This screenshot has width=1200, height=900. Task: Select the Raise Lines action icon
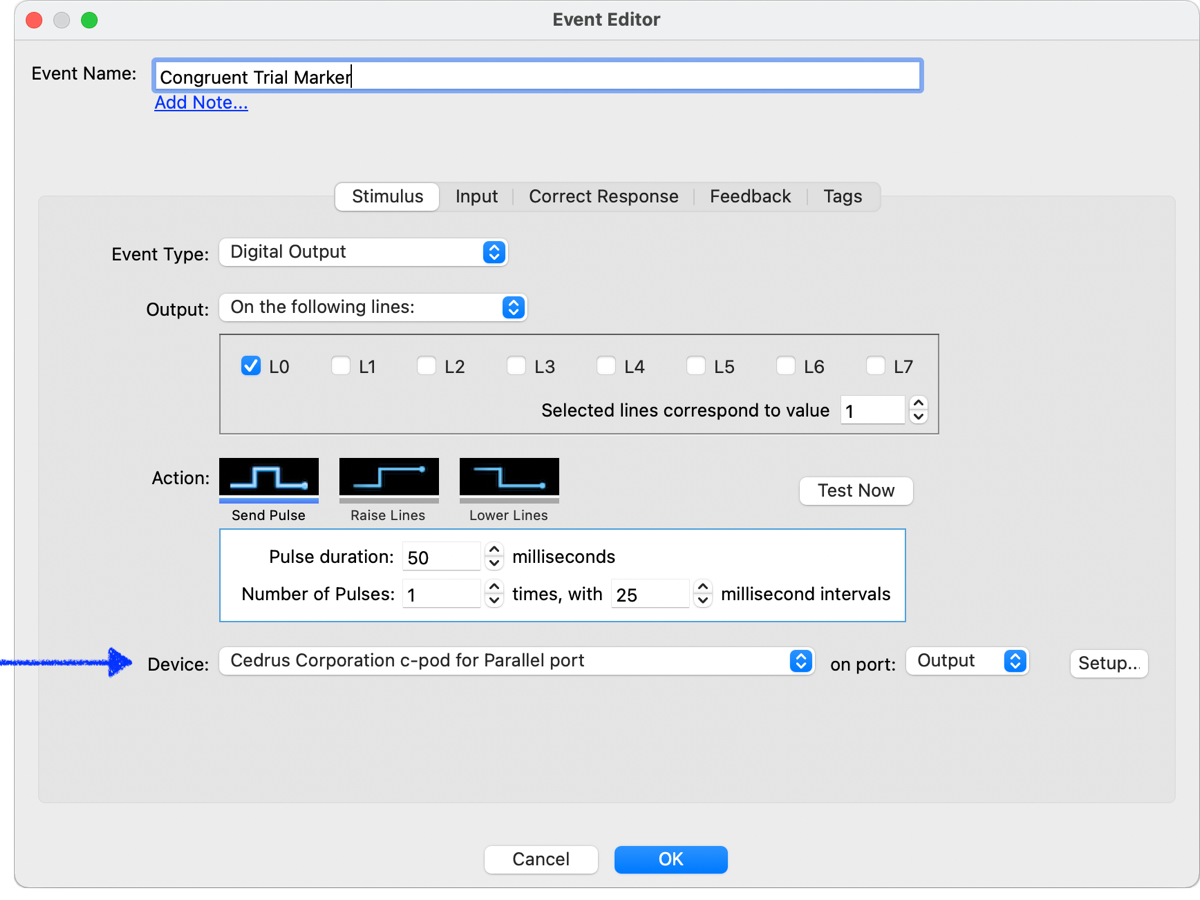tap(388, 478)
